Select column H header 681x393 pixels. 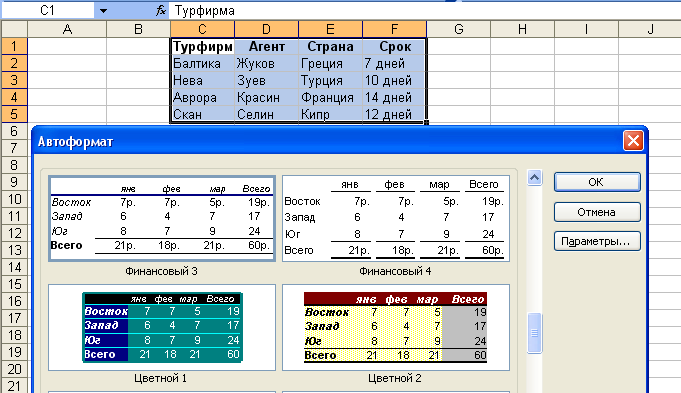pyautogui.click(x=522, y=29)
